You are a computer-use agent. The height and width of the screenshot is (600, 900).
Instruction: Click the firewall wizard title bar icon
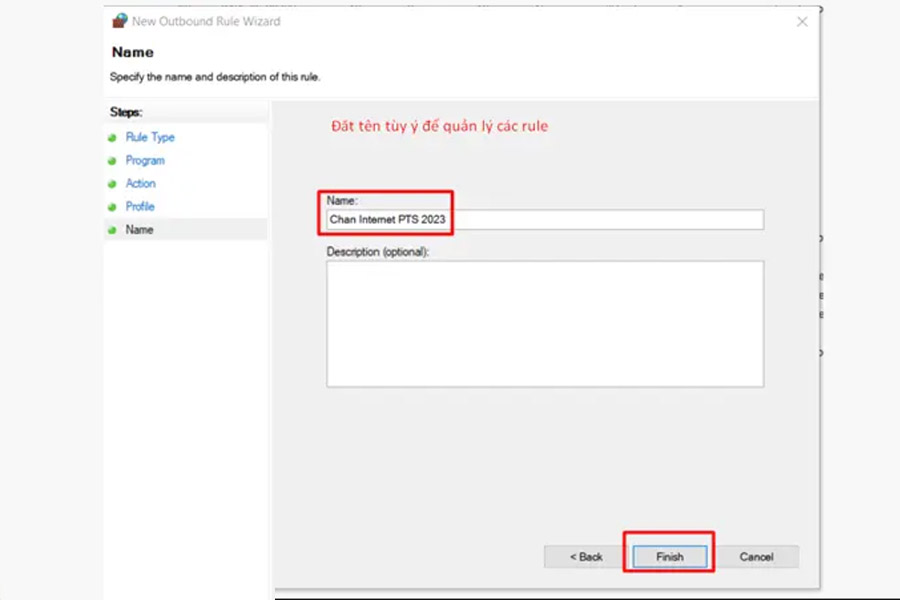click(x=120, y=21)
